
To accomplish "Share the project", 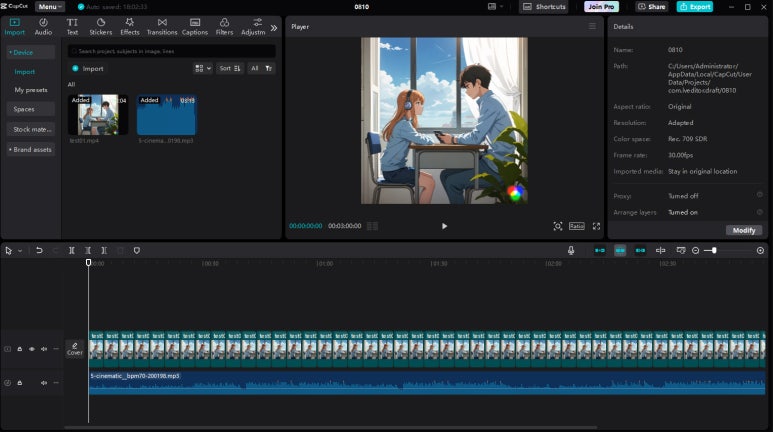I will click(x=652, y=6).
